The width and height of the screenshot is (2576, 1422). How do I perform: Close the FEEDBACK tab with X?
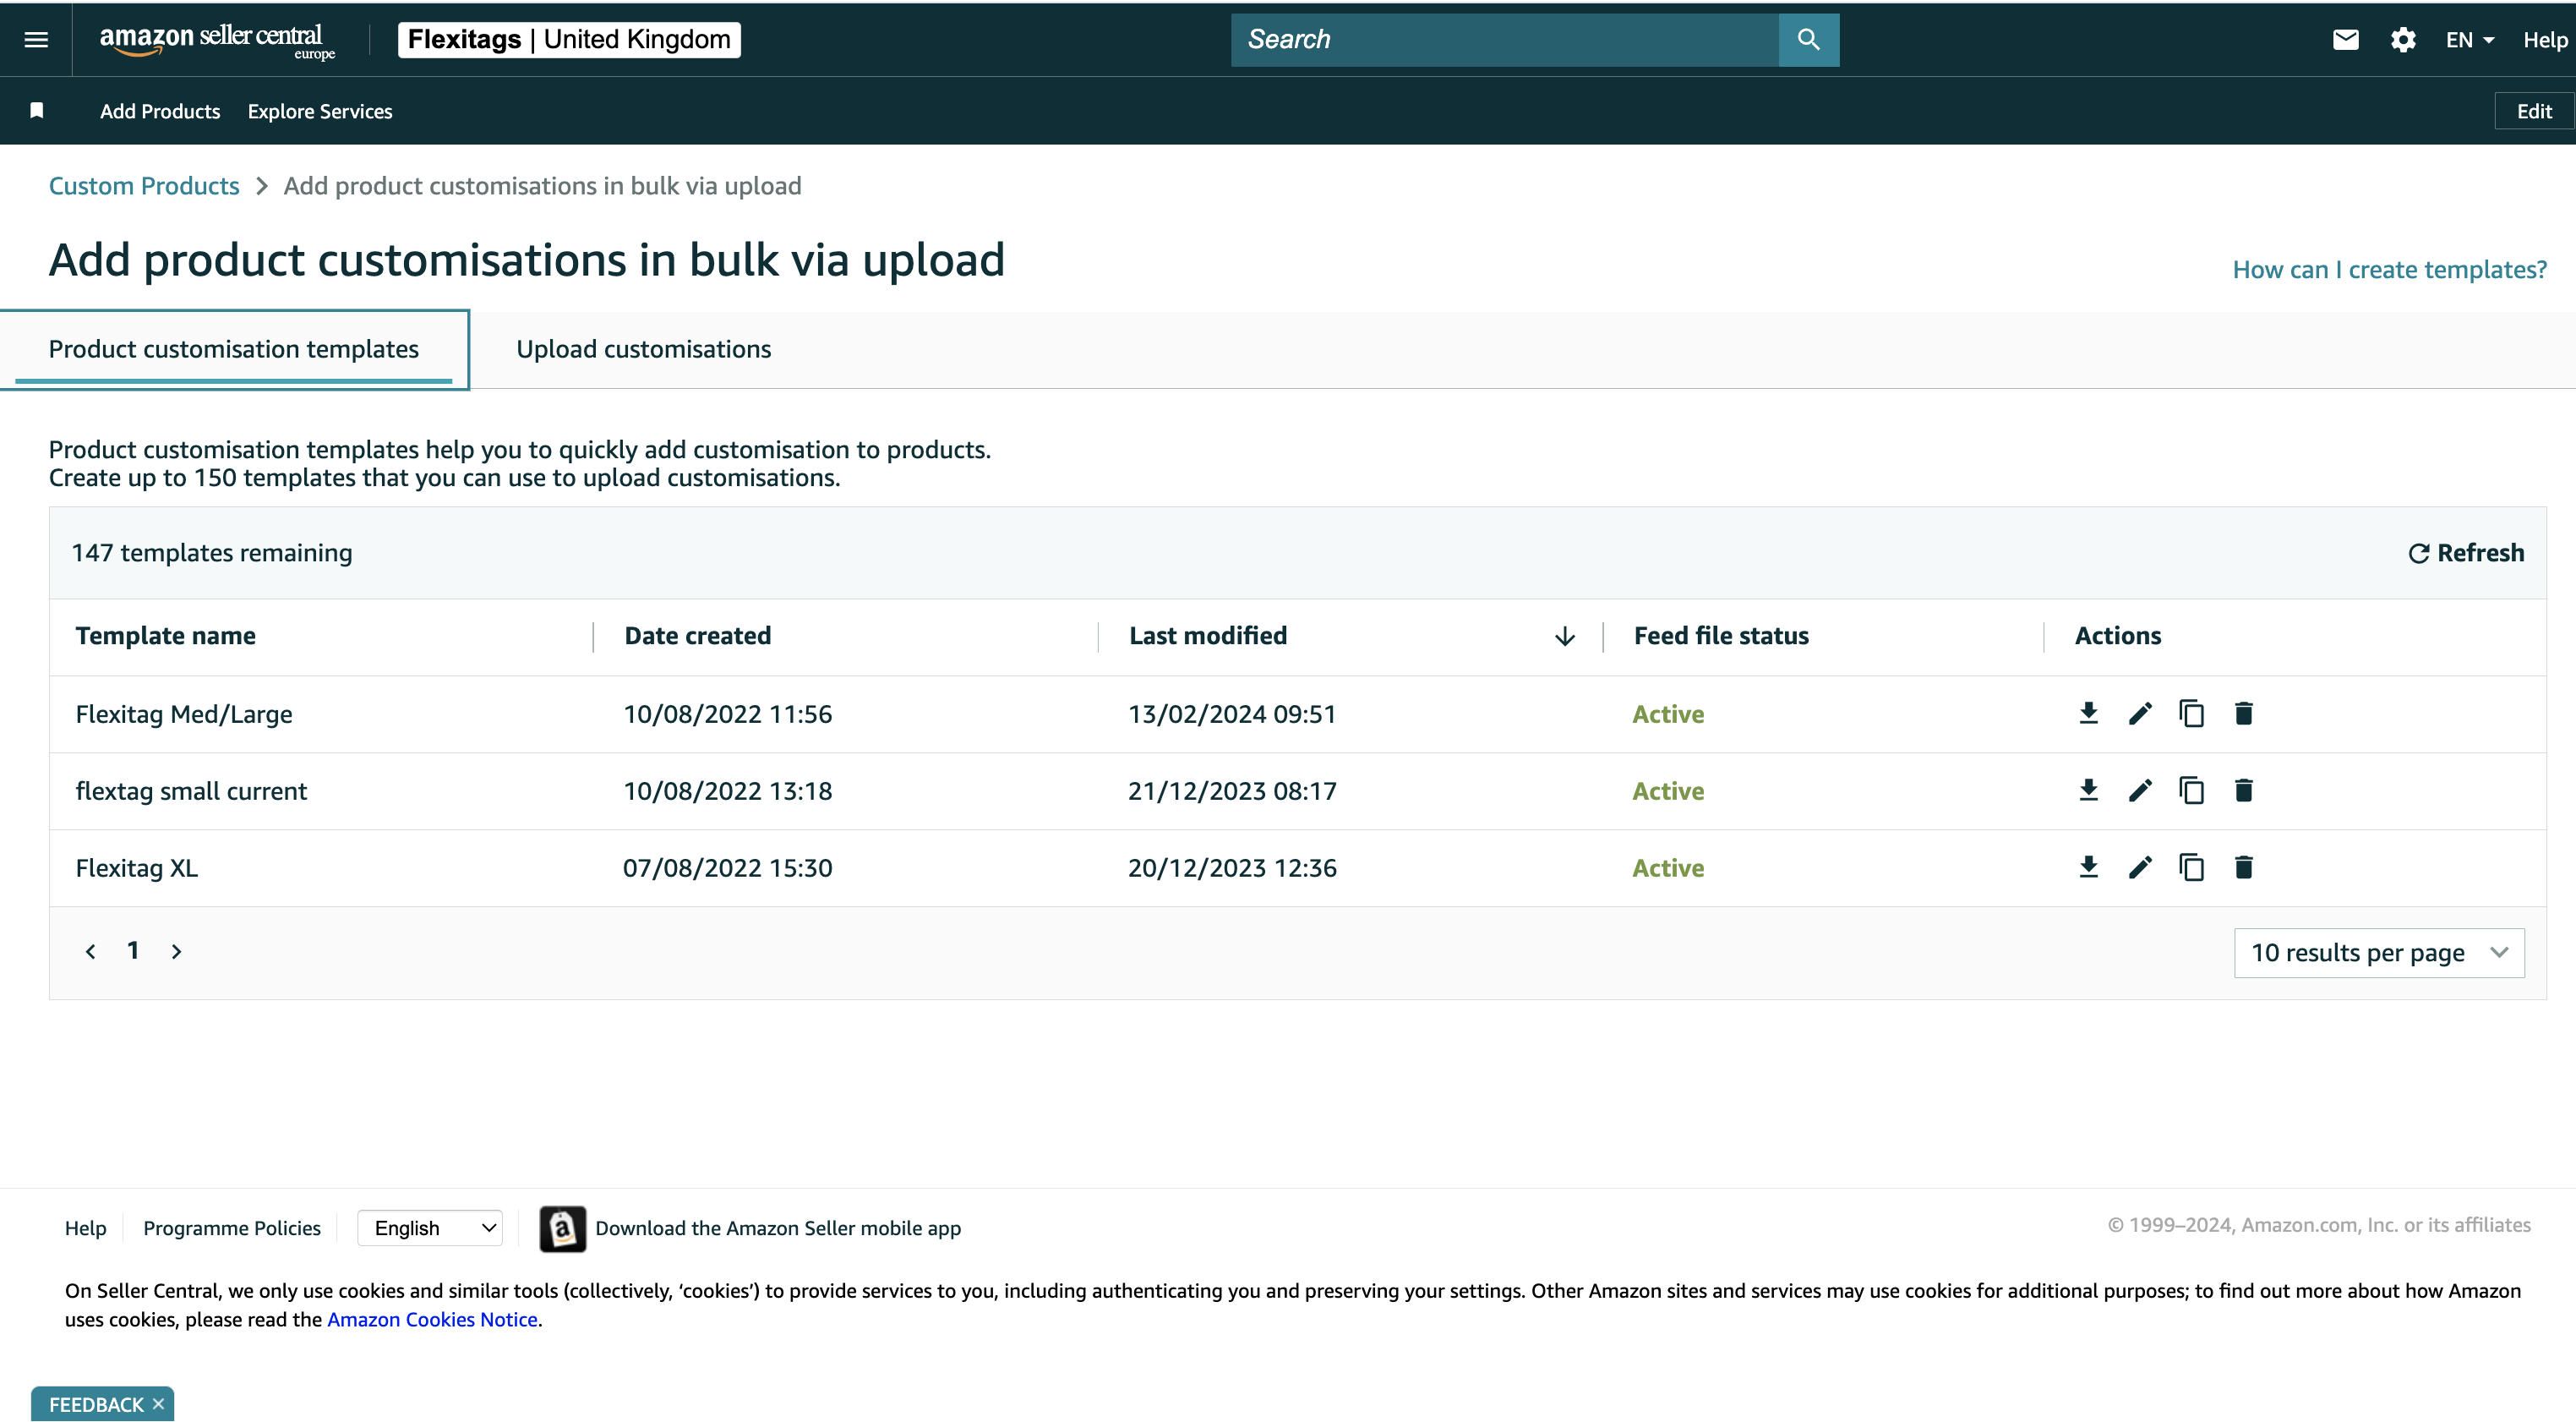[158, 1404]
